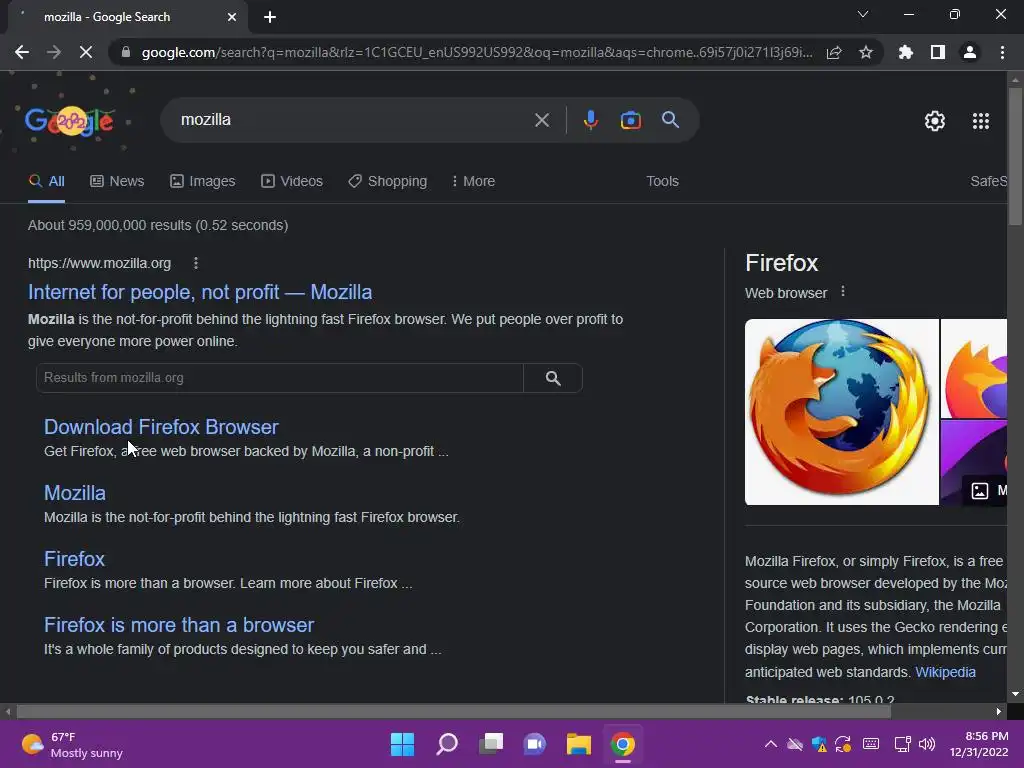The width and height of the screenshot is (1024, 768).
Task: Click Chrome icon on taskbar
Action: 623,744
